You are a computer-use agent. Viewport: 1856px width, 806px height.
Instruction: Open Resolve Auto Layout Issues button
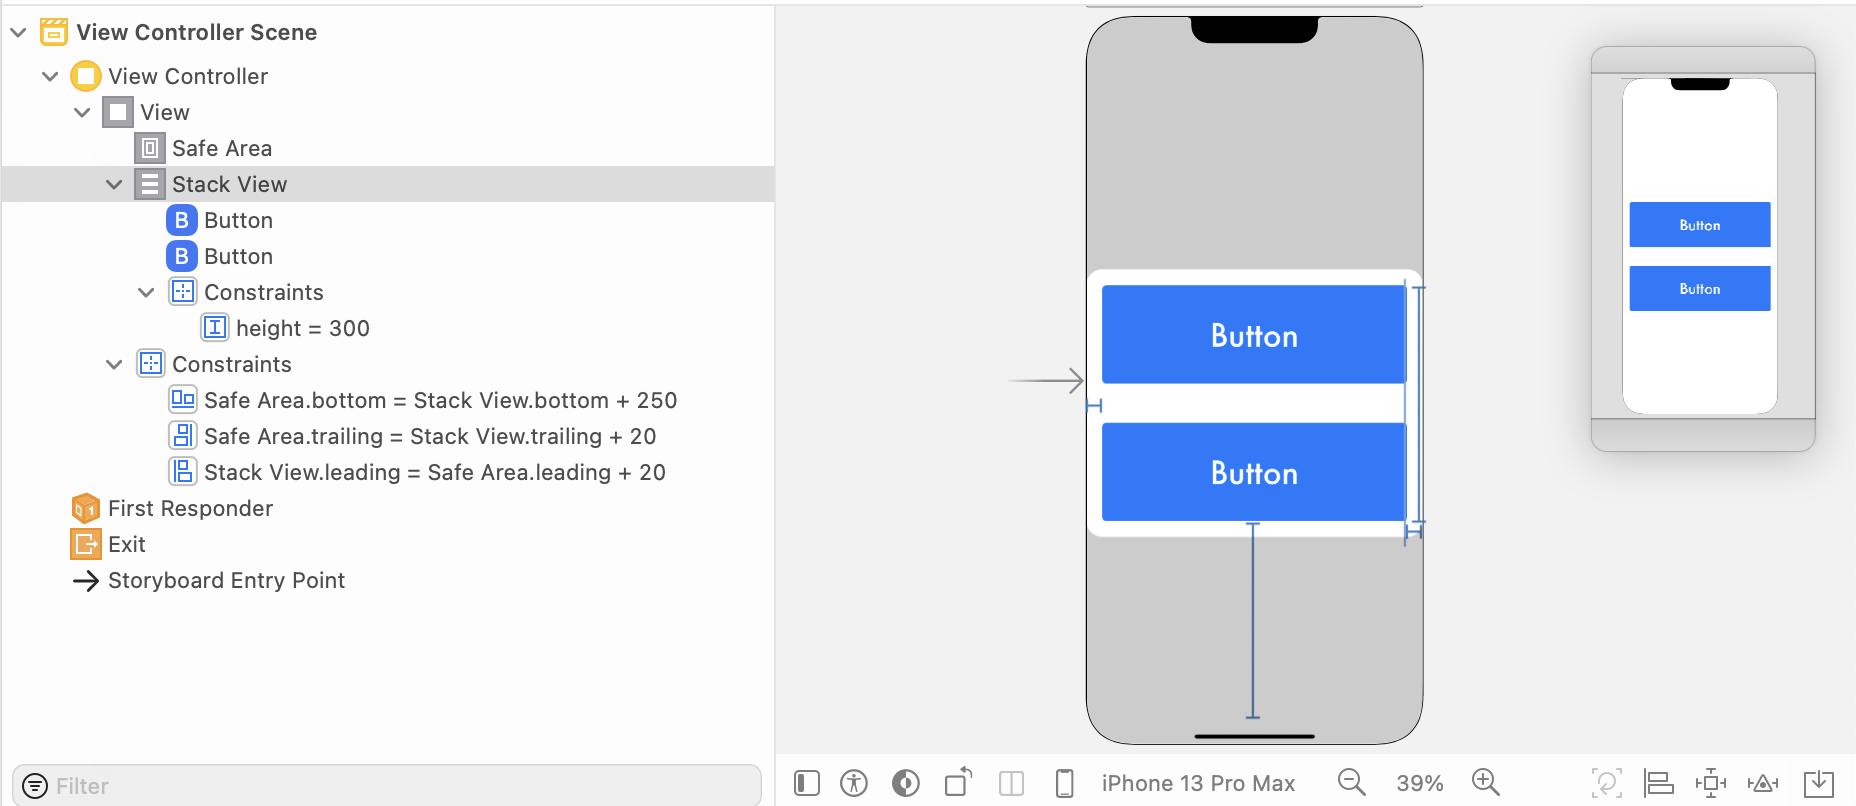click(x=1763, y=783)
